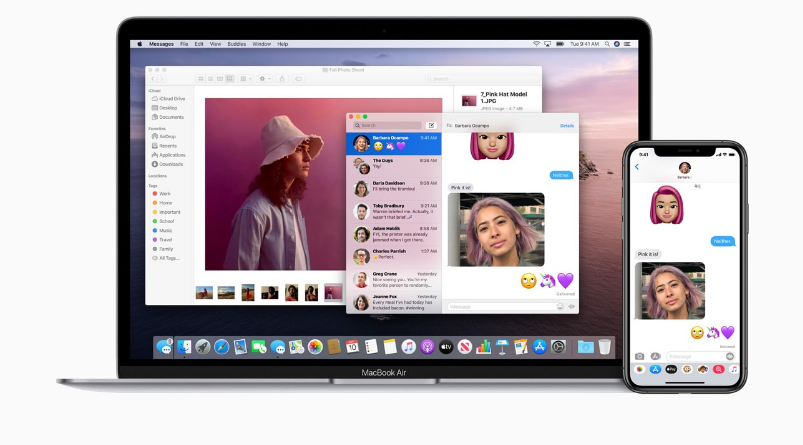Open App Store from the dock
803x445 pixels.
(539, 347)
